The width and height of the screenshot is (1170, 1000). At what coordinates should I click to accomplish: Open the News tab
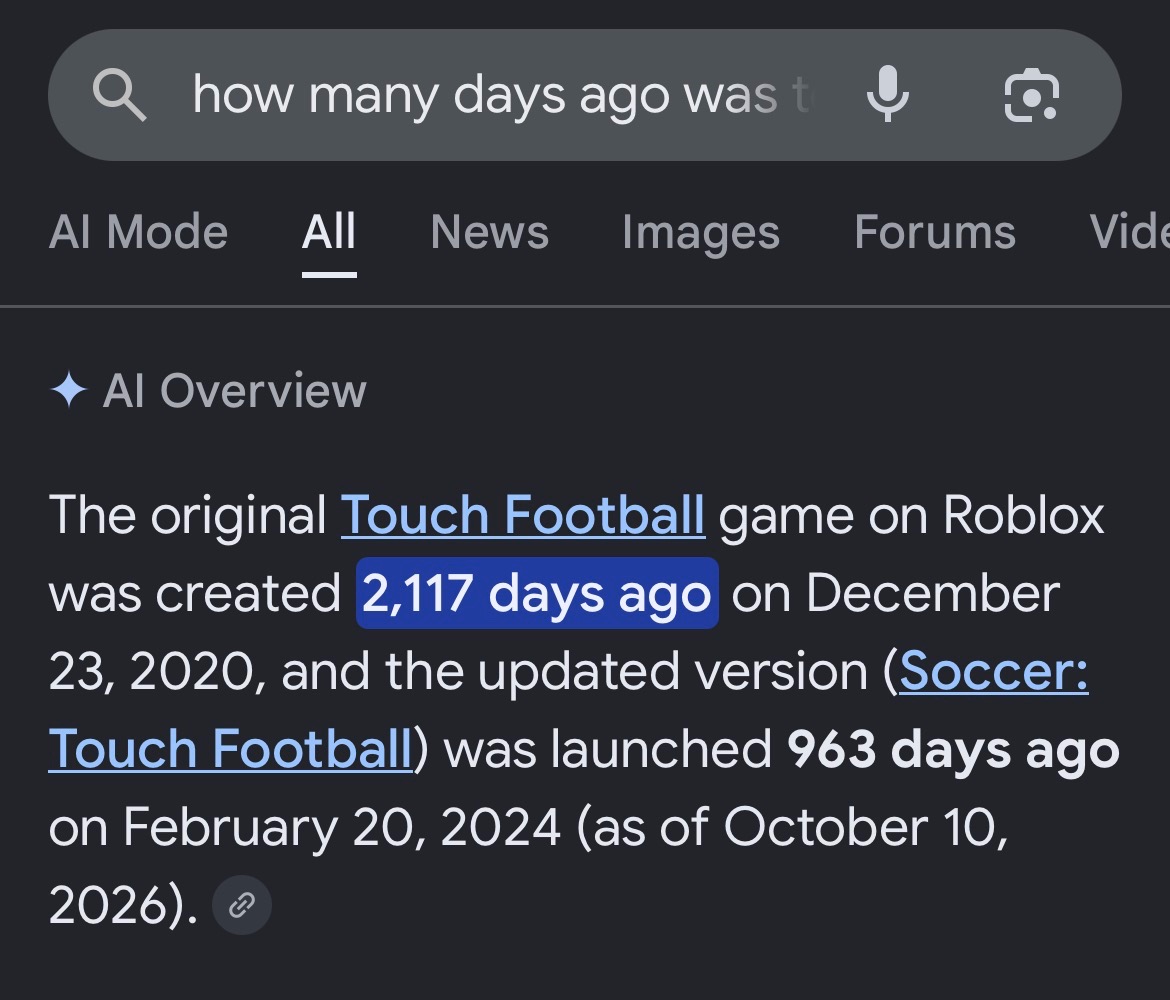489,231
